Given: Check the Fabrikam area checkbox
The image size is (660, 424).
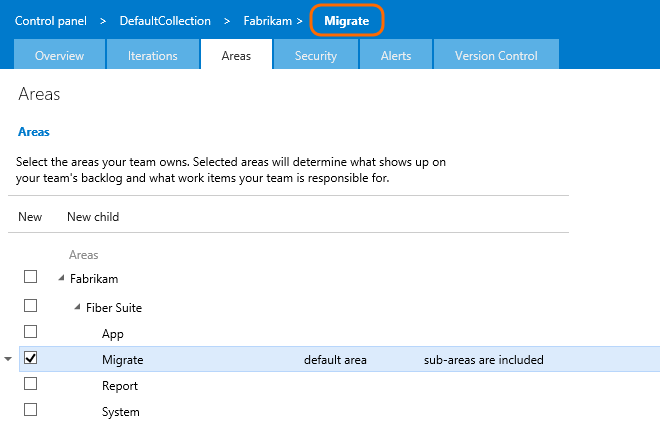Looking at the screenshot, I should coord(30,277).
